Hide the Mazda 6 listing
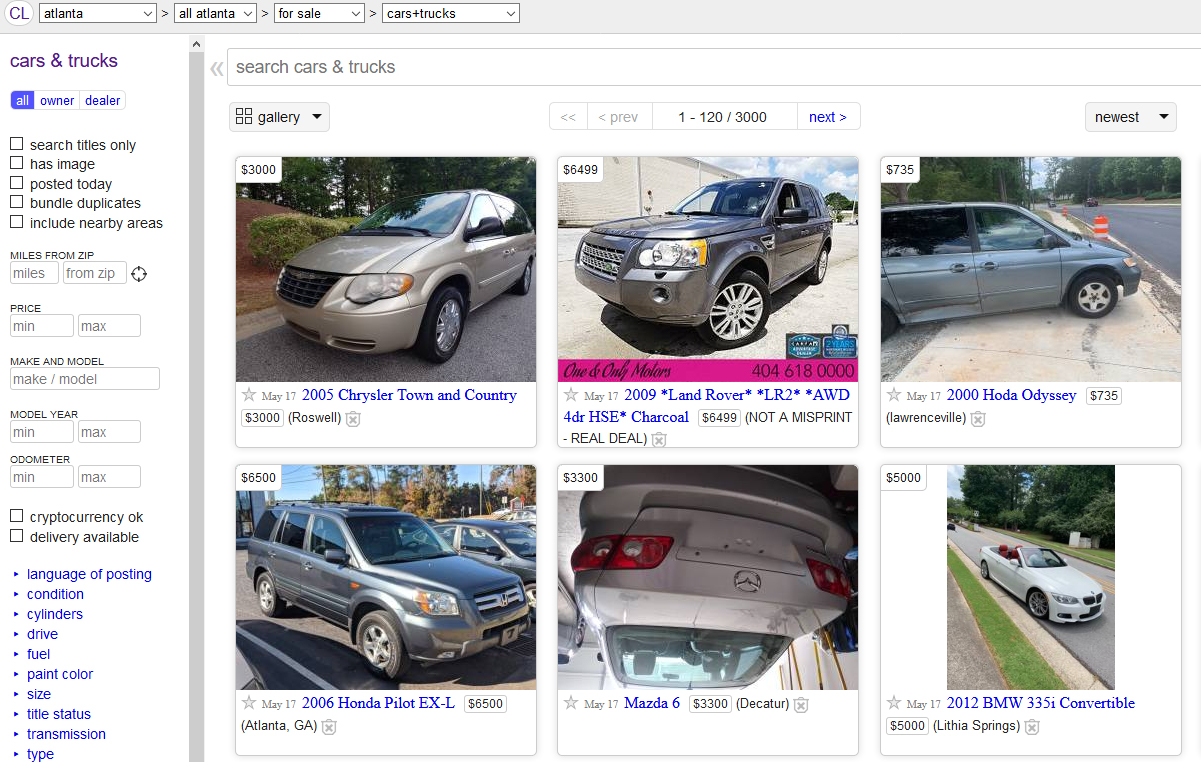 coord(801,705)
